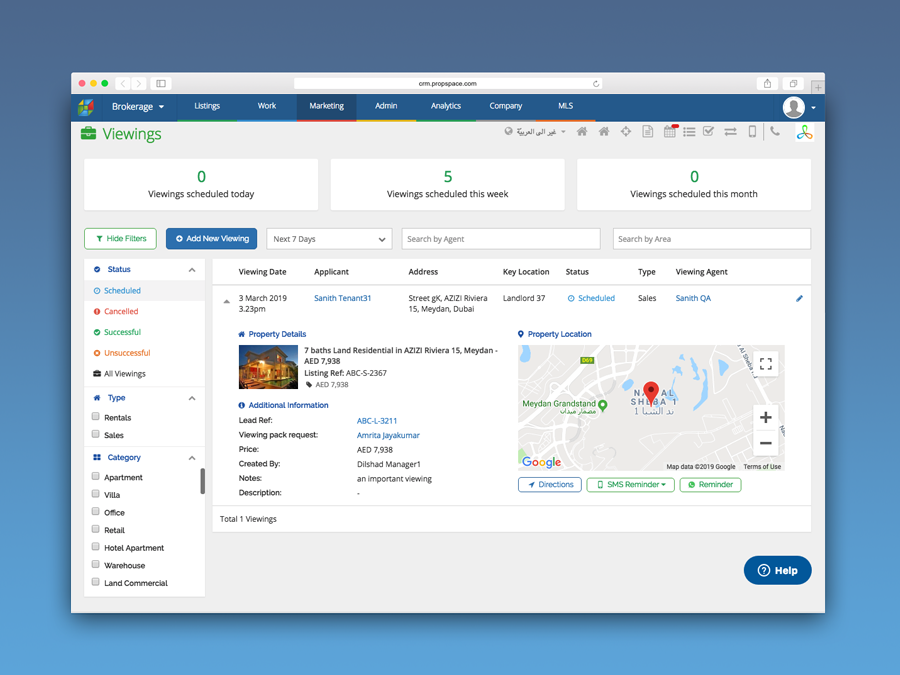900x675 pixels.
Task: Click the Safari show tabs icon
Action: coord(793,83)
